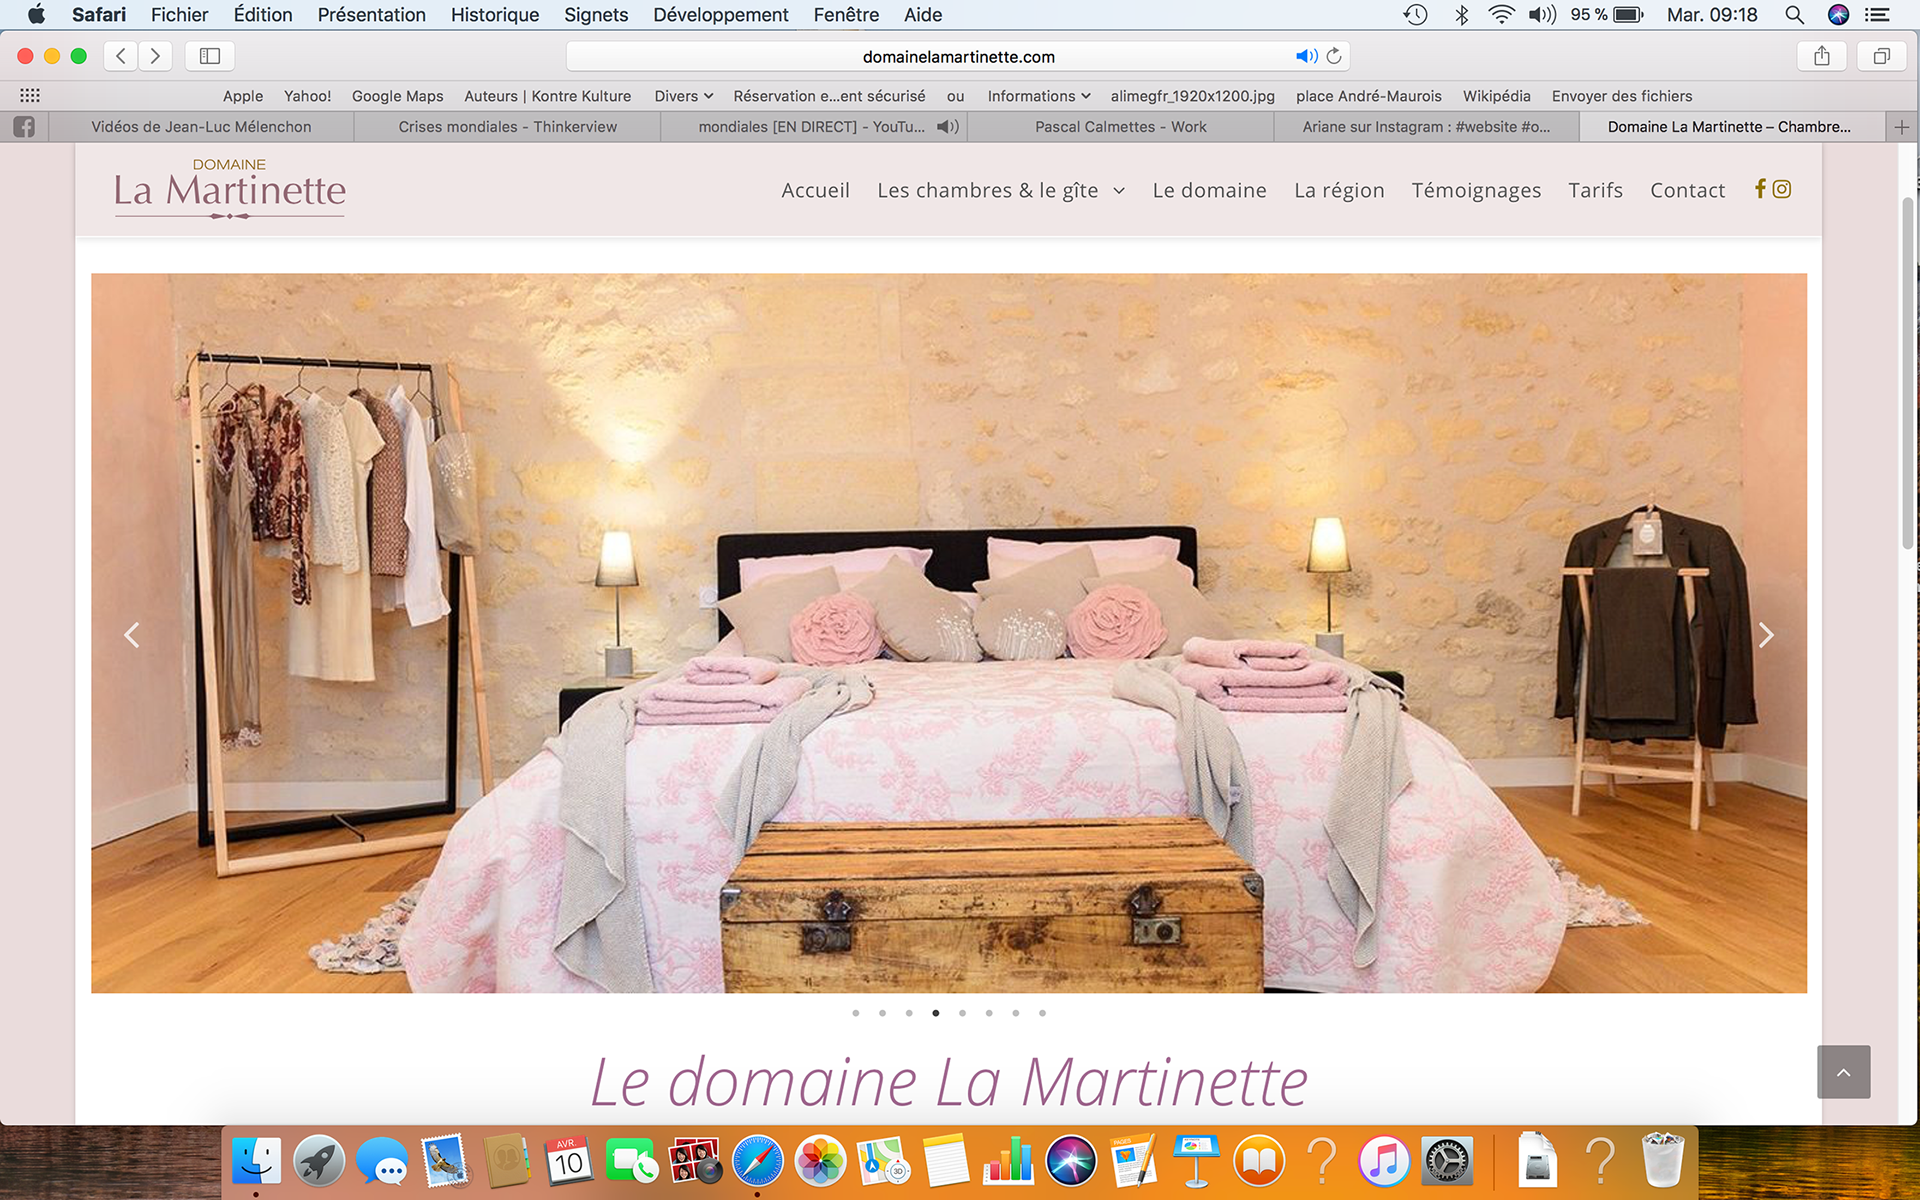Mute audio via address bar speaker icon
This screenshot has height=1200, width=1920.
point(1305,56)
